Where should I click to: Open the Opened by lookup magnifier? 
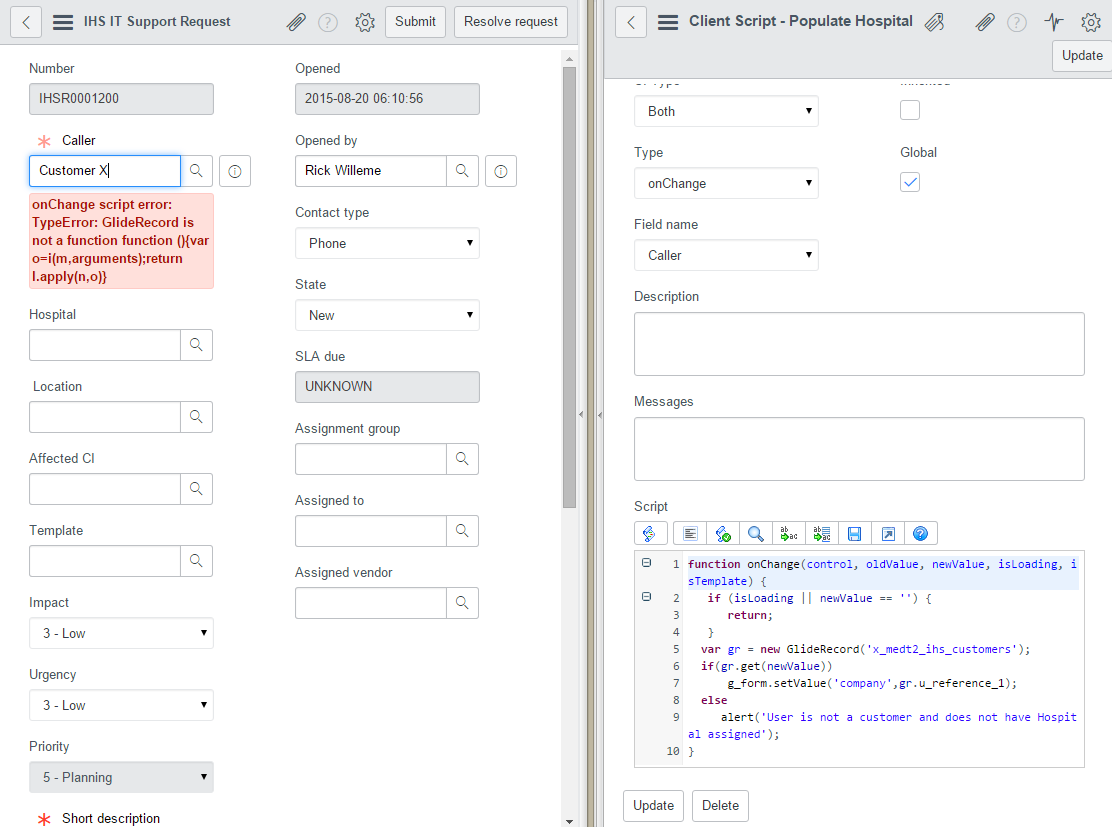pyautogui.click(x=462, y=171)
